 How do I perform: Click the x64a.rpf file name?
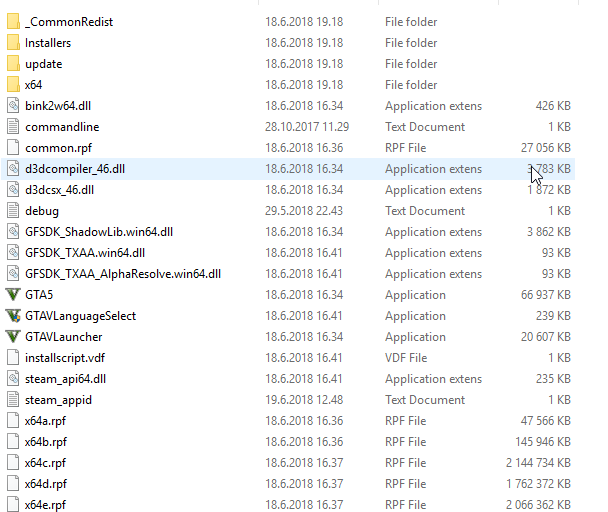pyautogui.click(x=45, y=421)
